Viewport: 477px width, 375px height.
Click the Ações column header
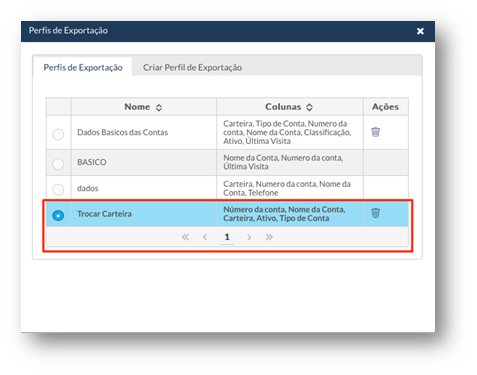386,107
